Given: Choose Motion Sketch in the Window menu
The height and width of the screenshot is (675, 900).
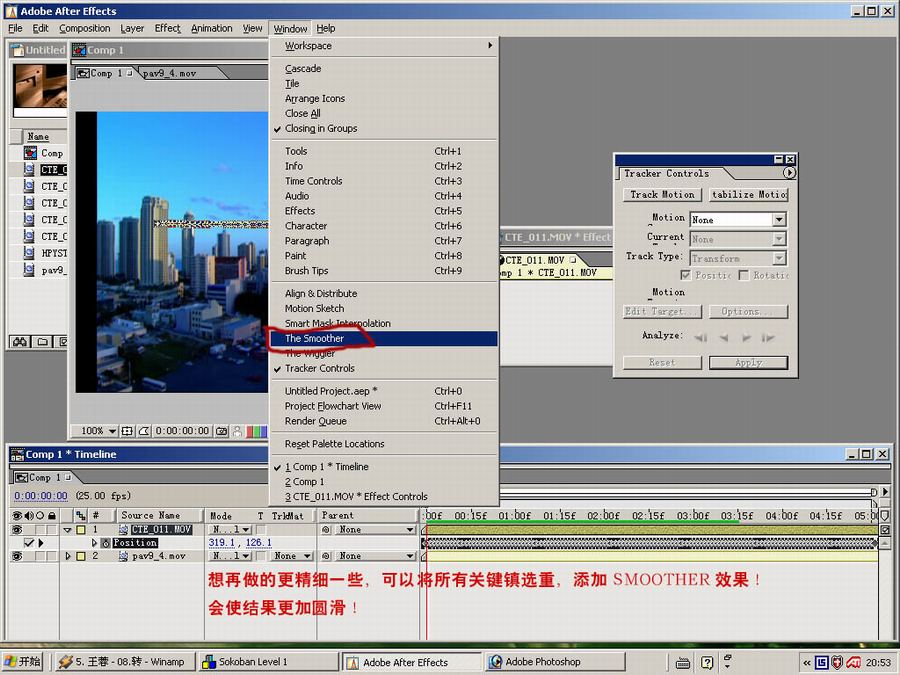Looking at the screenshot, I should click(x=314, y=309).
